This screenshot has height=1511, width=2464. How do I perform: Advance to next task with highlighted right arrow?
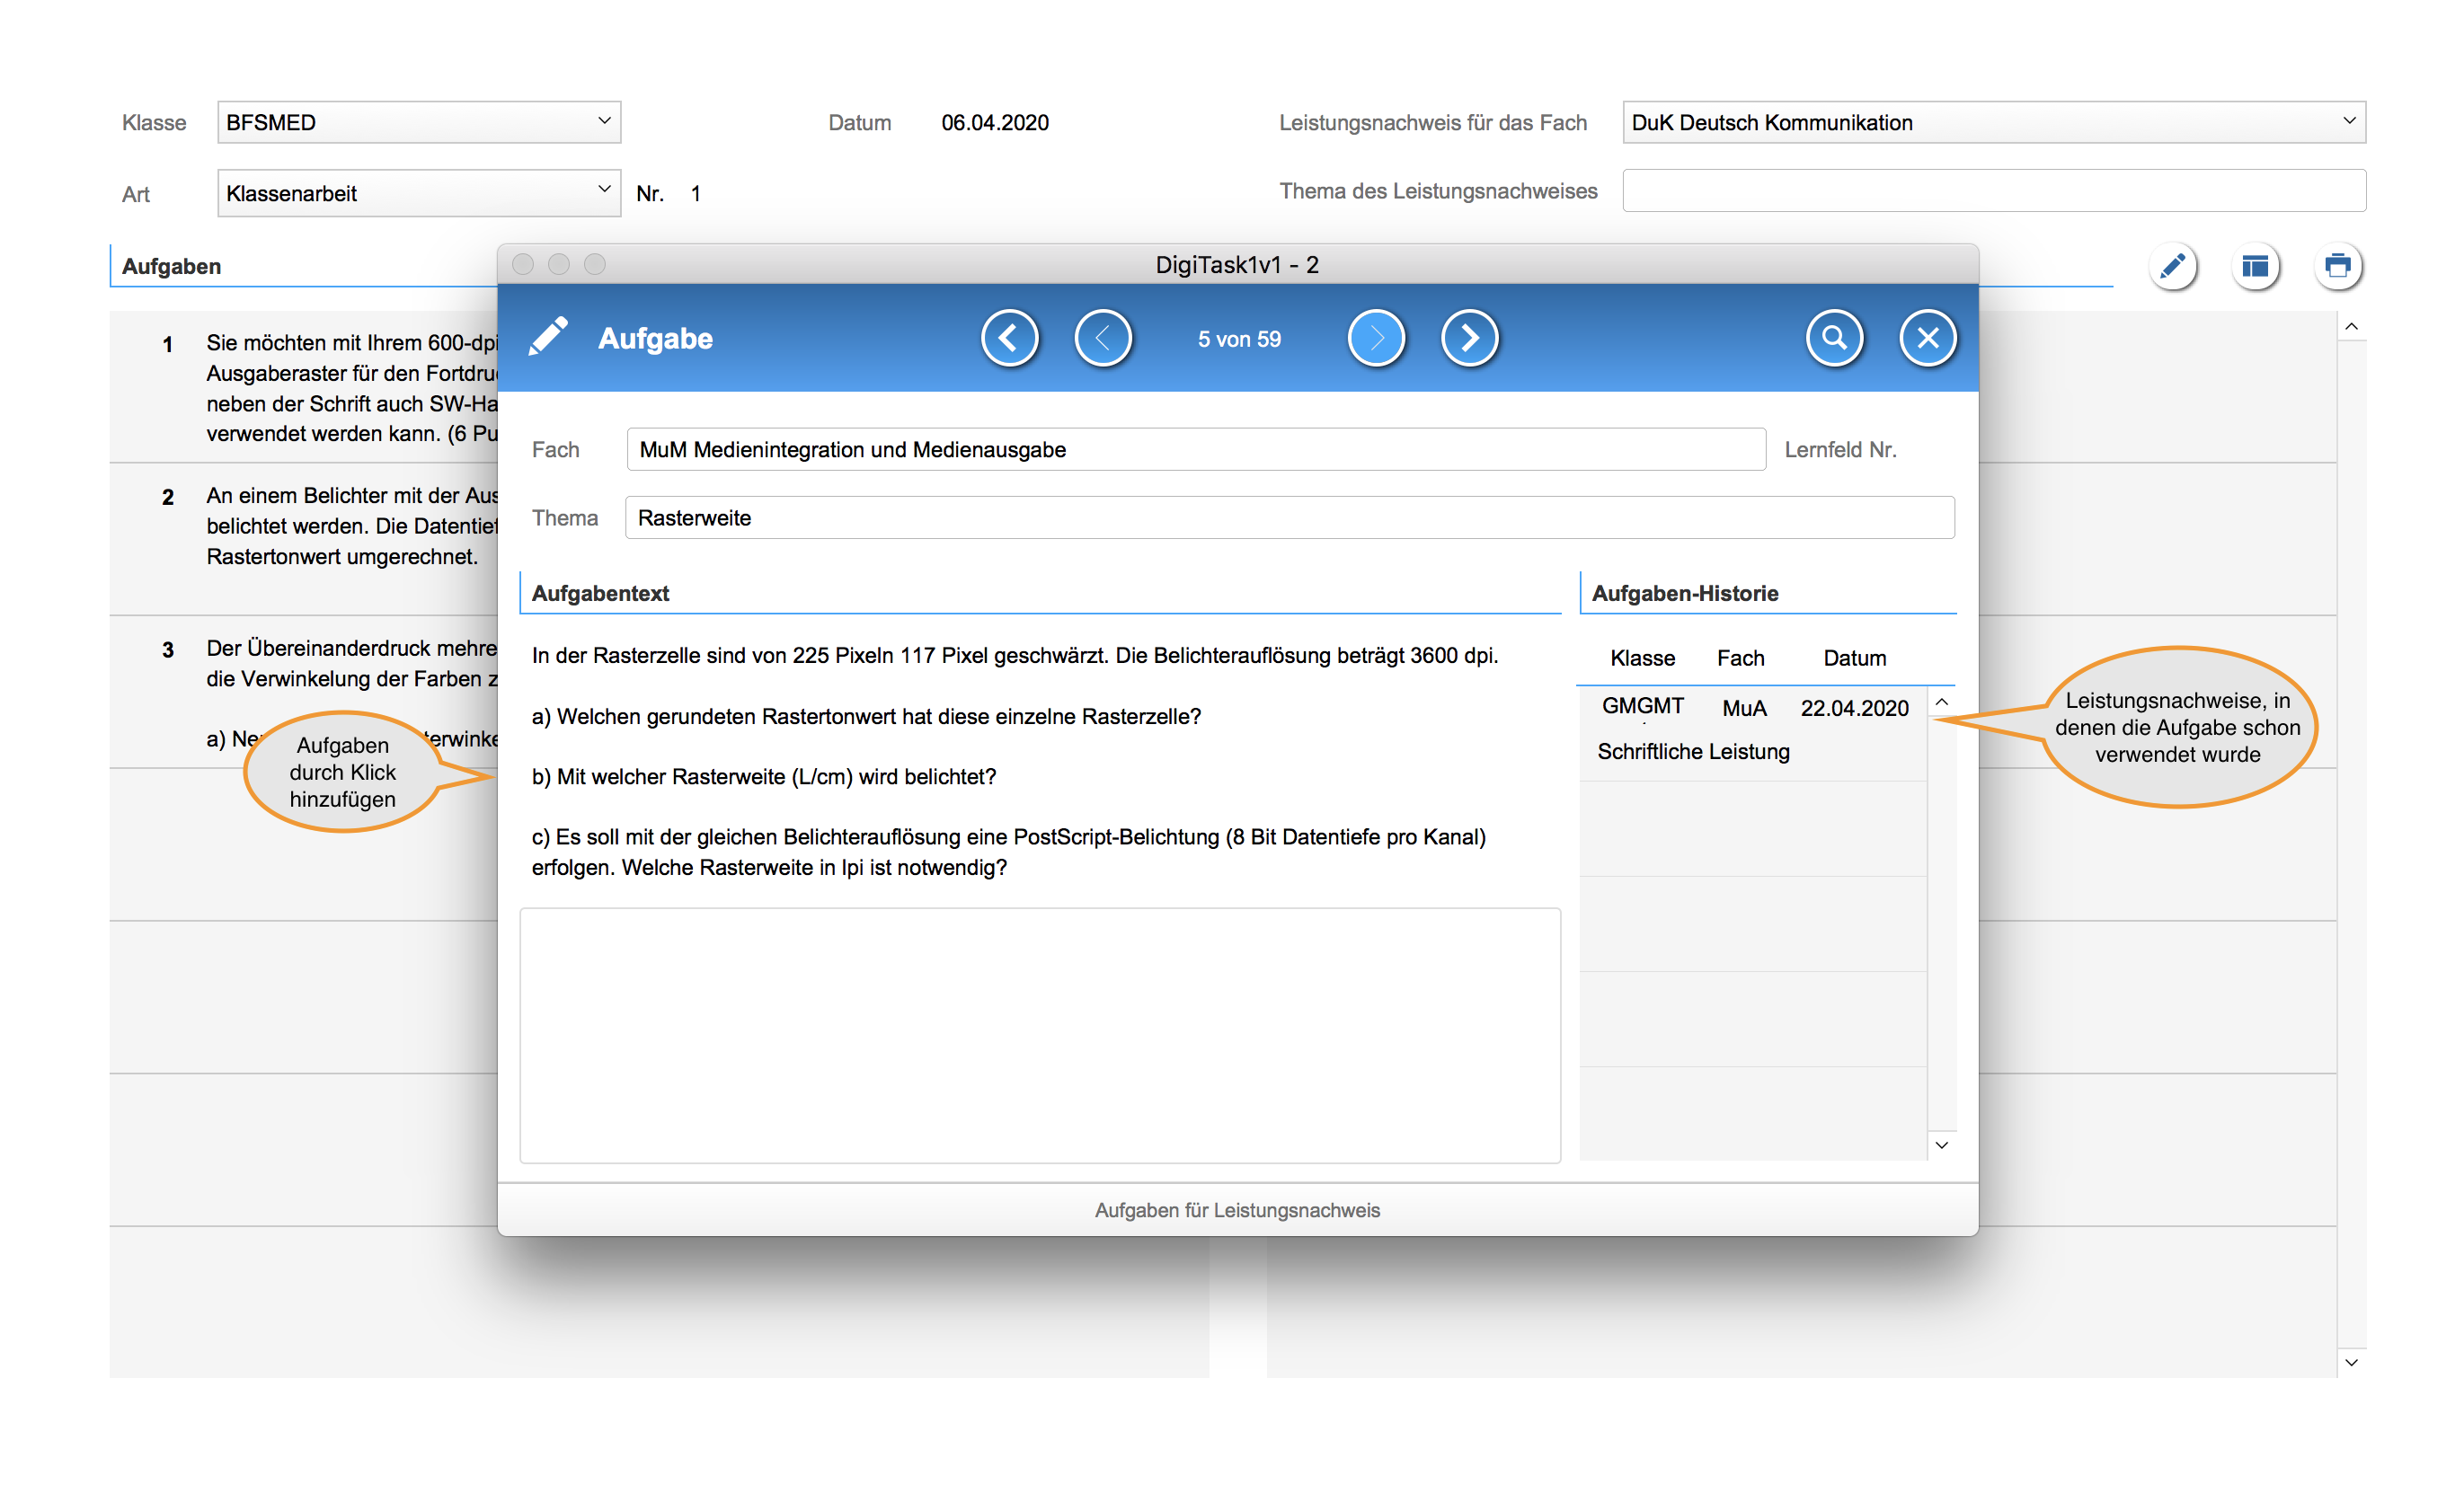(x=1376, y=339)
